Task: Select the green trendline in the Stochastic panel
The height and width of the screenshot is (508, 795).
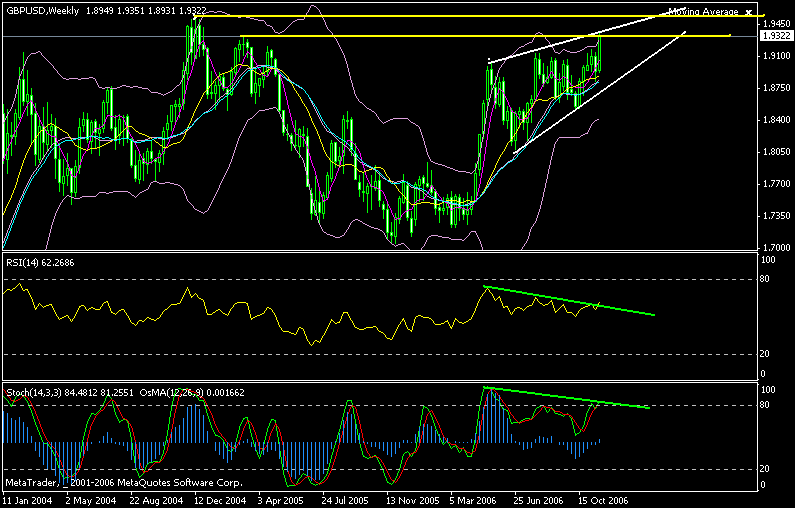Action: coord(566,397)
